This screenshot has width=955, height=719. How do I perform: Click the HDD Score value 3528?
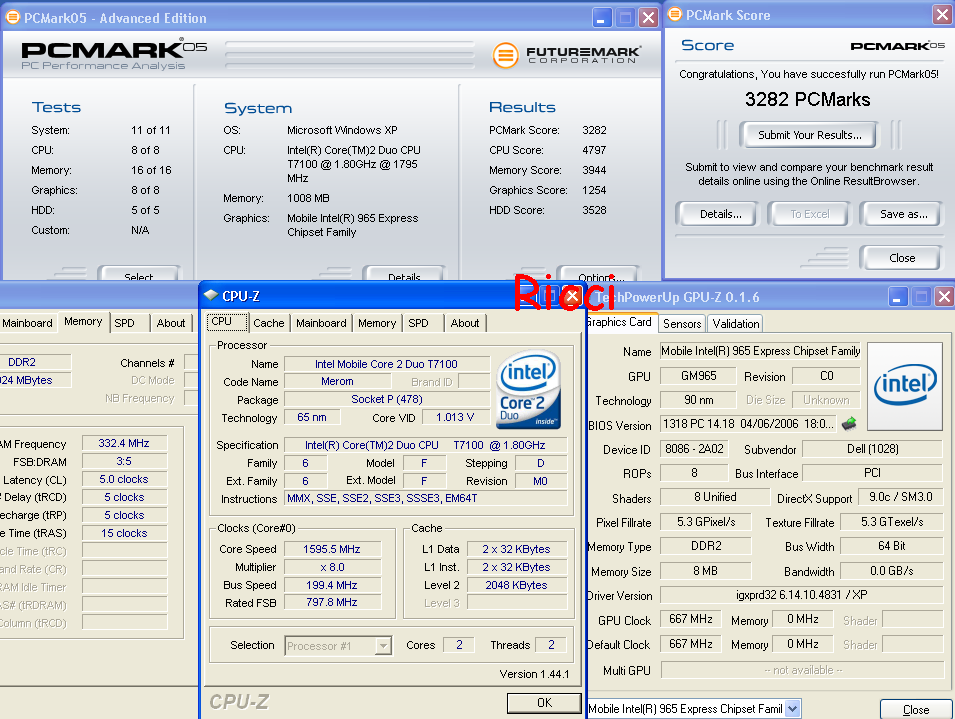coord(594,210)
